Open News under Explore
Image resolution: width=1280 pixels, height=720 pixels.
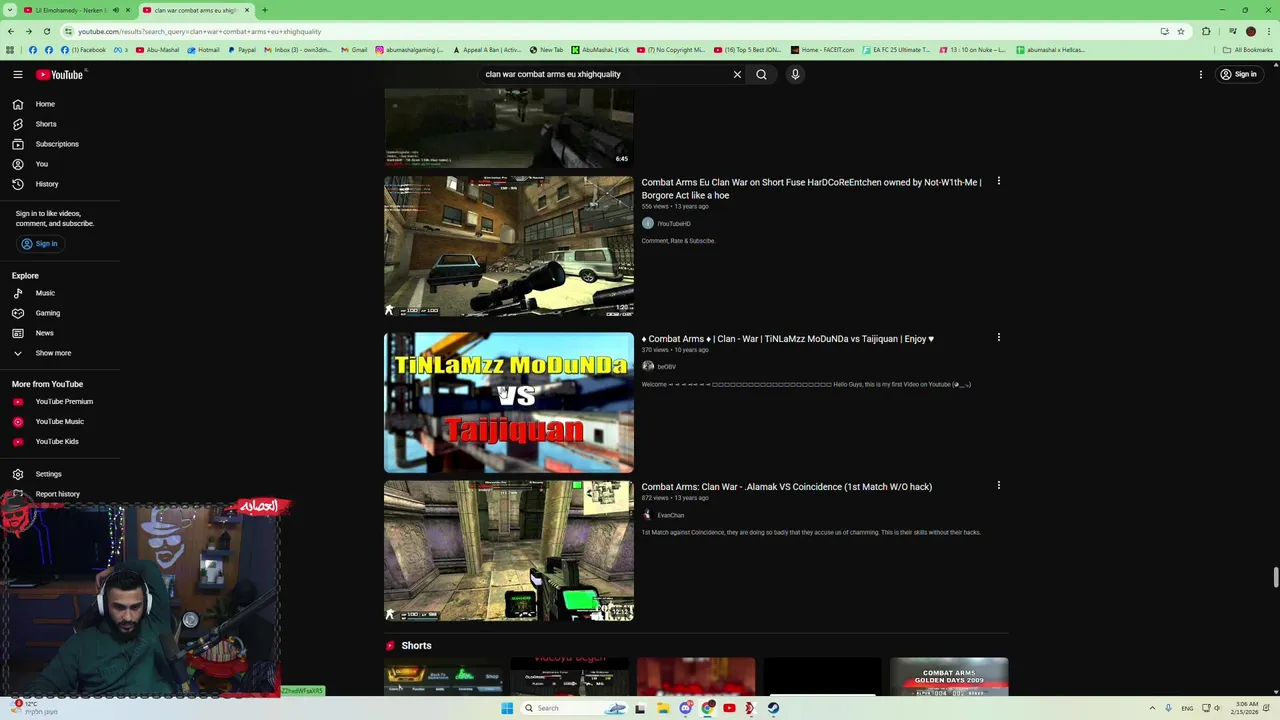tap(45, 333)
